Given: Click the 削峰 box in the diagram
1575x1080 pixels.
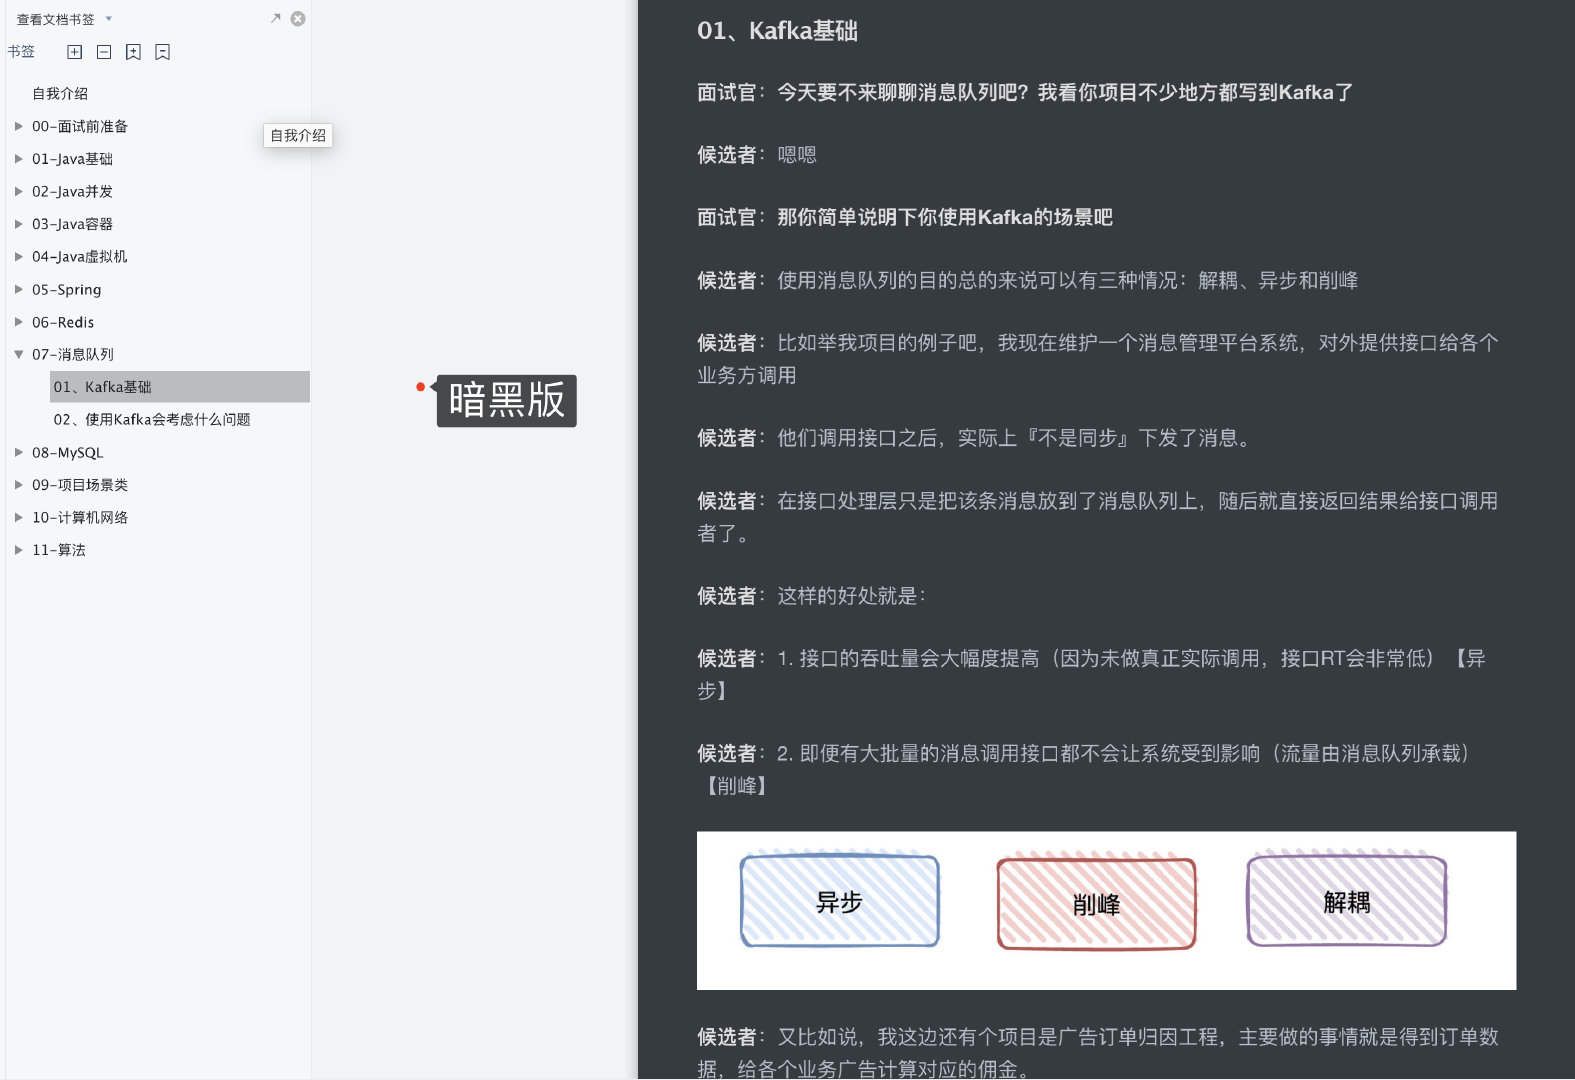Looking at the screenshot, I should [1096, 904].
